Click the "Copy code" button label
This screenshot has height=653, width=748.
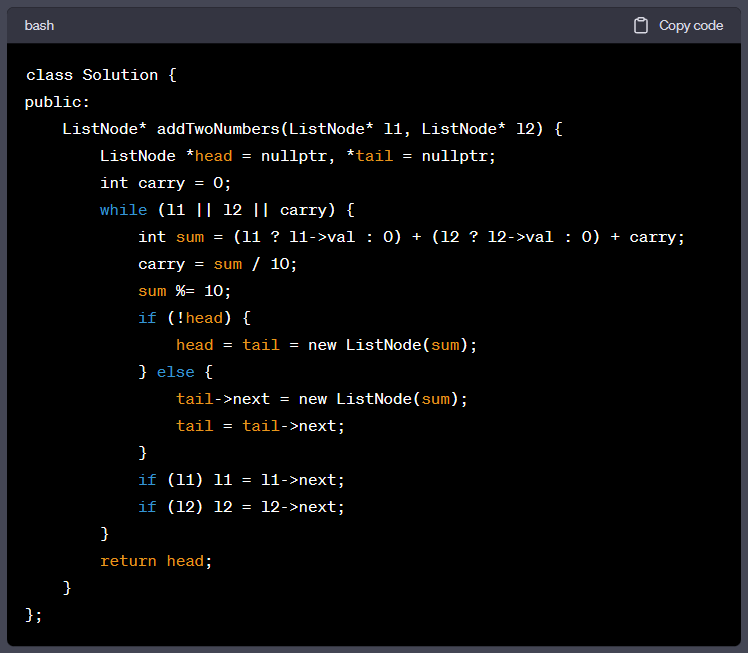point(691,25)
